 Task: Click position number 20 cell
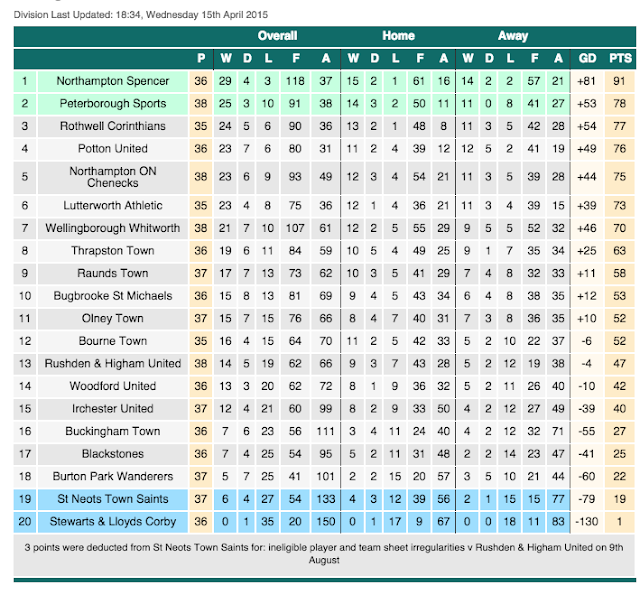[x=25, y=522]
